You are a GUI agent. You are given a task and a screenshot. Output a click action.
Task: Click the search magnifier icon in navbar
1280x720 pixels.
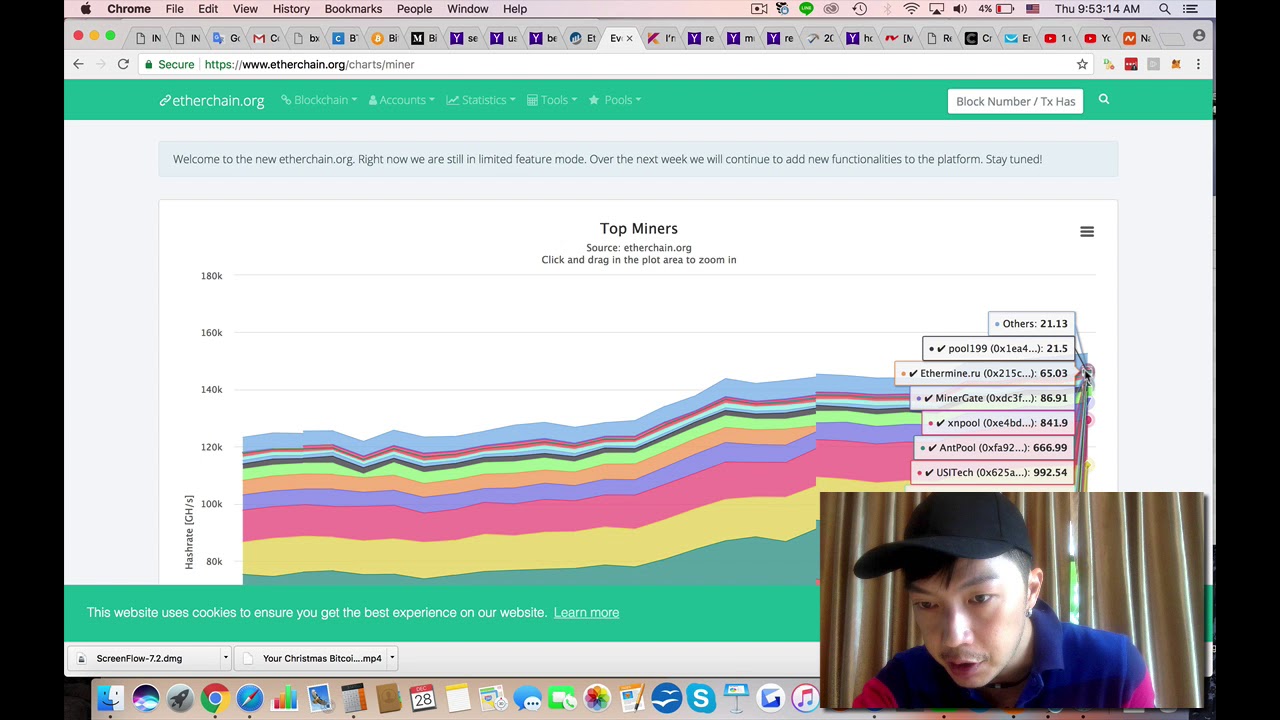coord(1104,100)
